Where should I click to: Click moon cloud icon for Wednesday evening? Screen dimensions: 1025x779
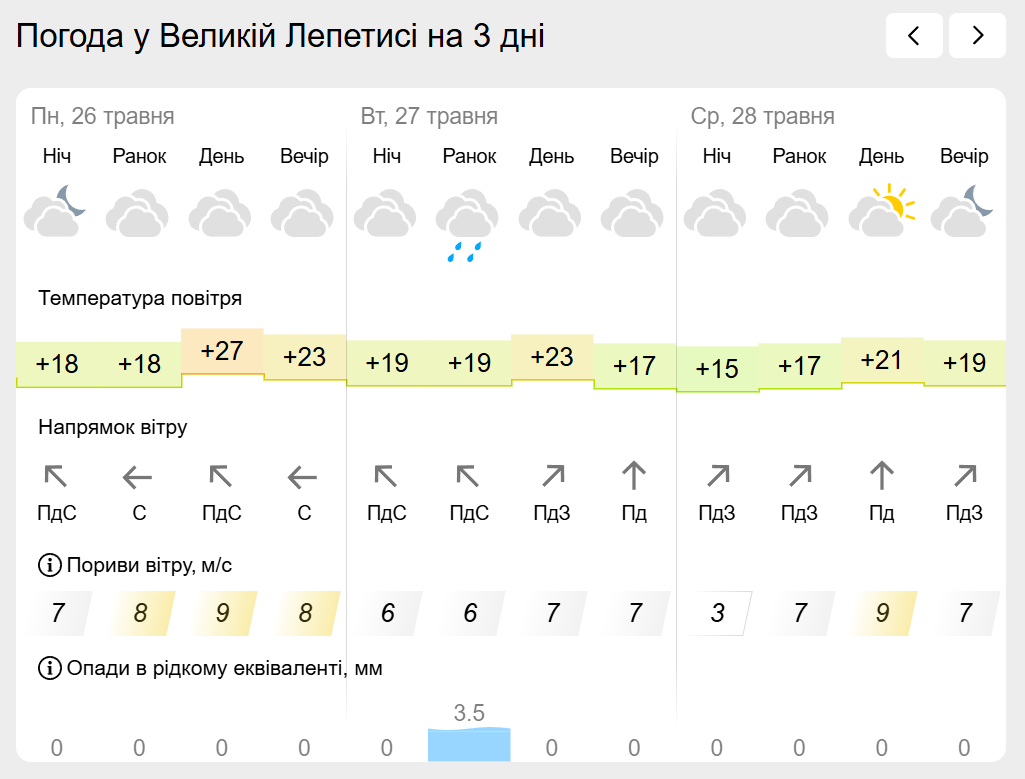tap(962, 210)
